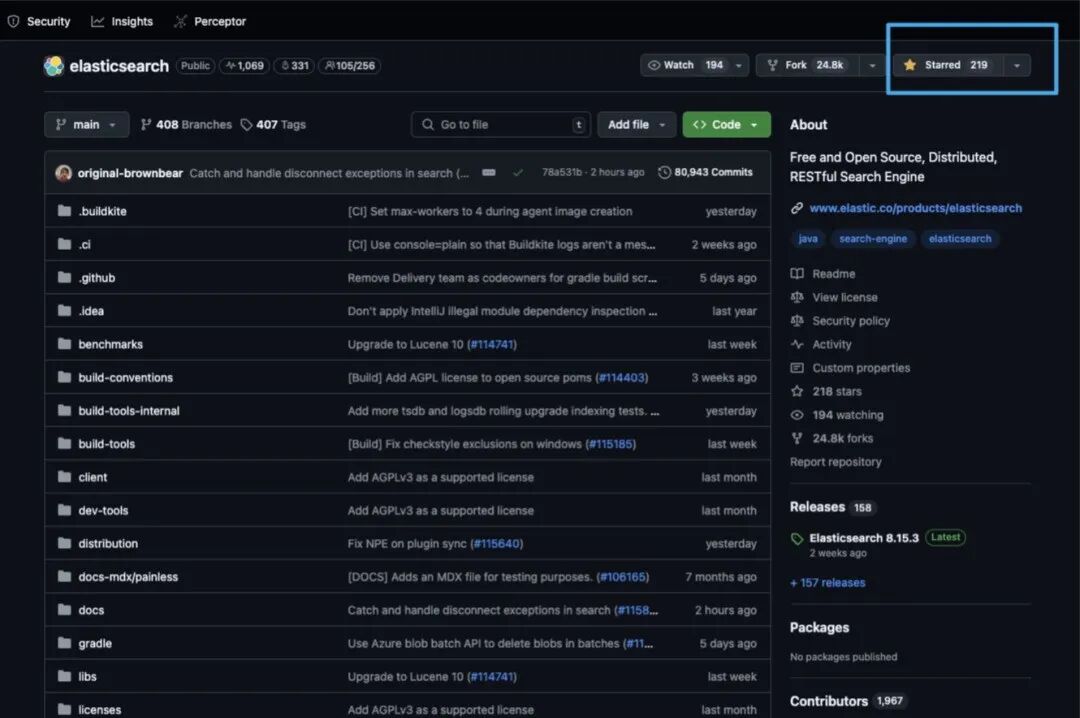
Task: Open the libs folder
Action: coord(87,677)
